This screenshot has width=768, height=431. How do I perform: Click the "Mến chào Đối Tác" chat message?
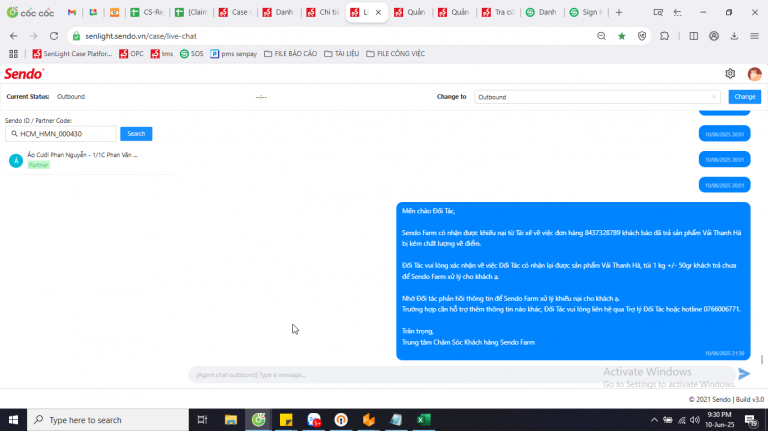click(573, 281)
